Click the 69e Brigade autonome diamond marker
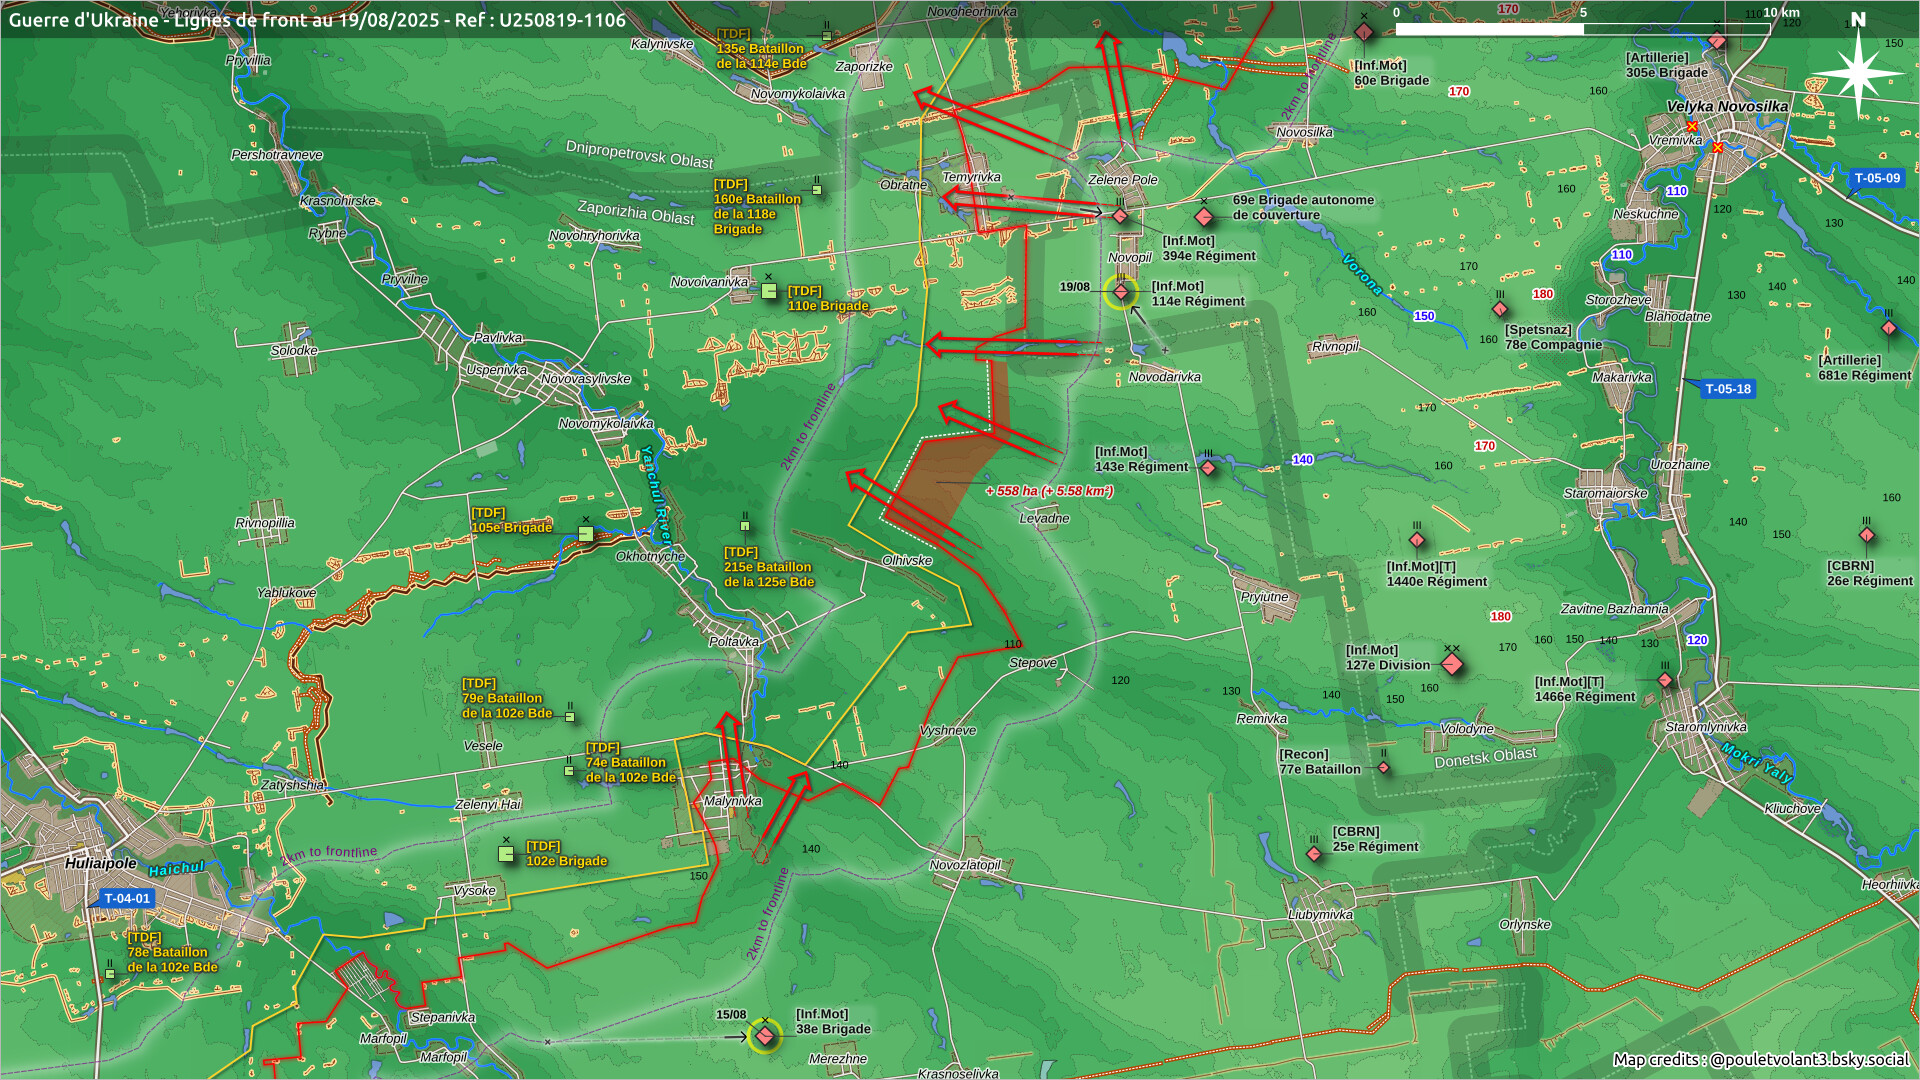The image size is (1920, 1080). 1204,217
